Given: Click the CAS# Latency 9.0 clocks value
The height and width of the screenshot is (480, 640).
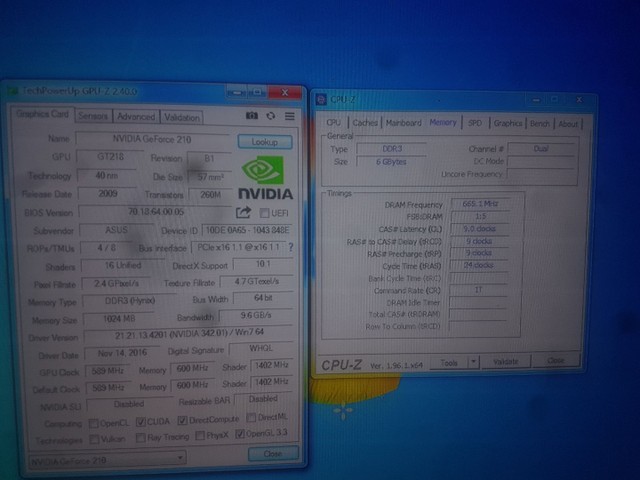Looking at the screenshot, I should (x=479, y=229).
